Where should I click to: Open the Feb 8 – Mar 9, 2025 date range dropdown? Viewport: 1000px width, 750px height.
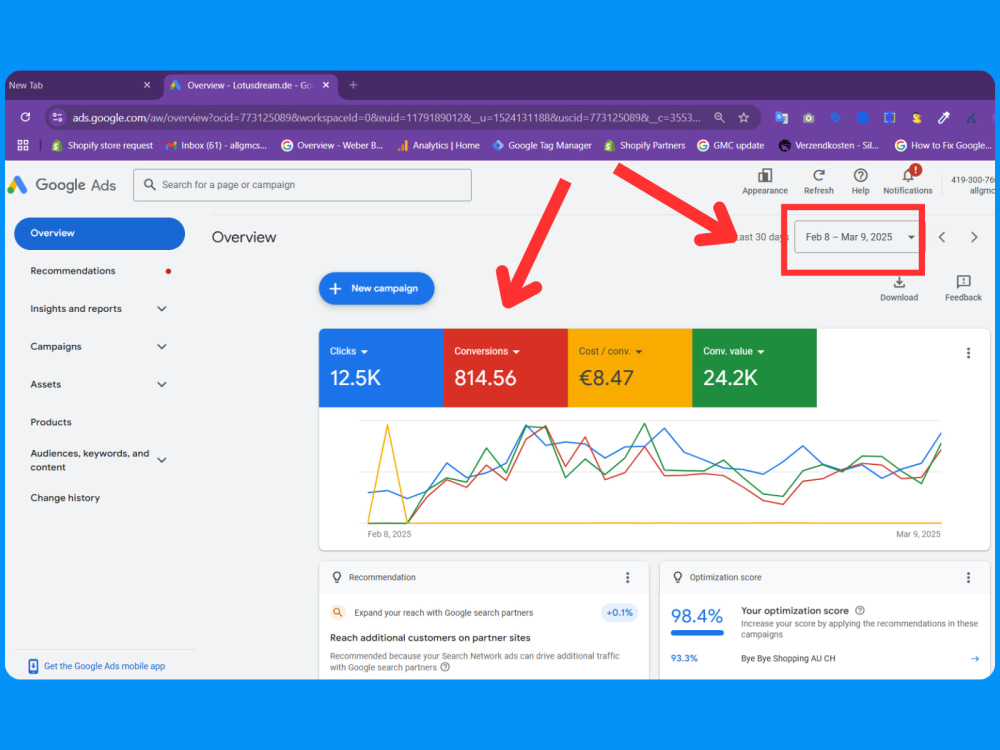point(858,237)
